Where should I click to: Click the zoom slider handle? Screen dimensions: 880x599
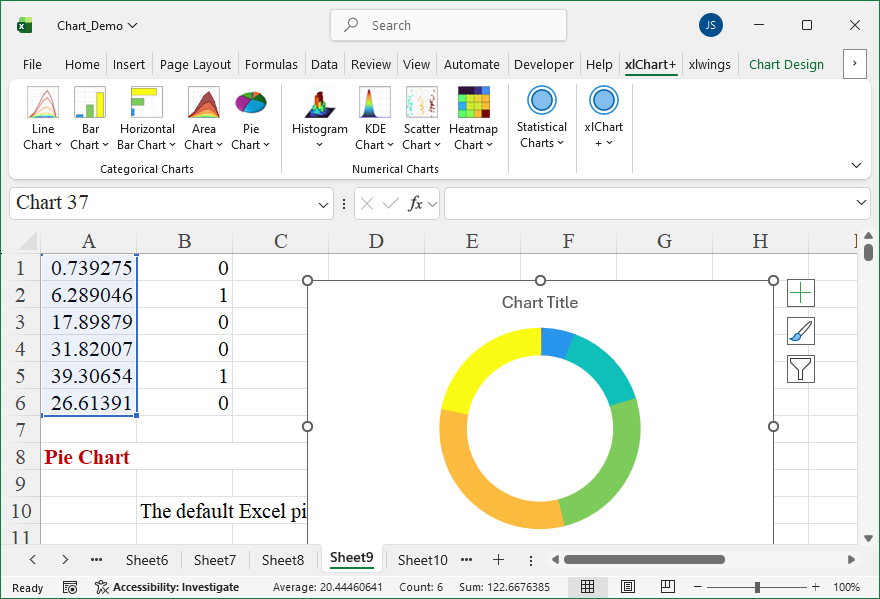(758, 587)
